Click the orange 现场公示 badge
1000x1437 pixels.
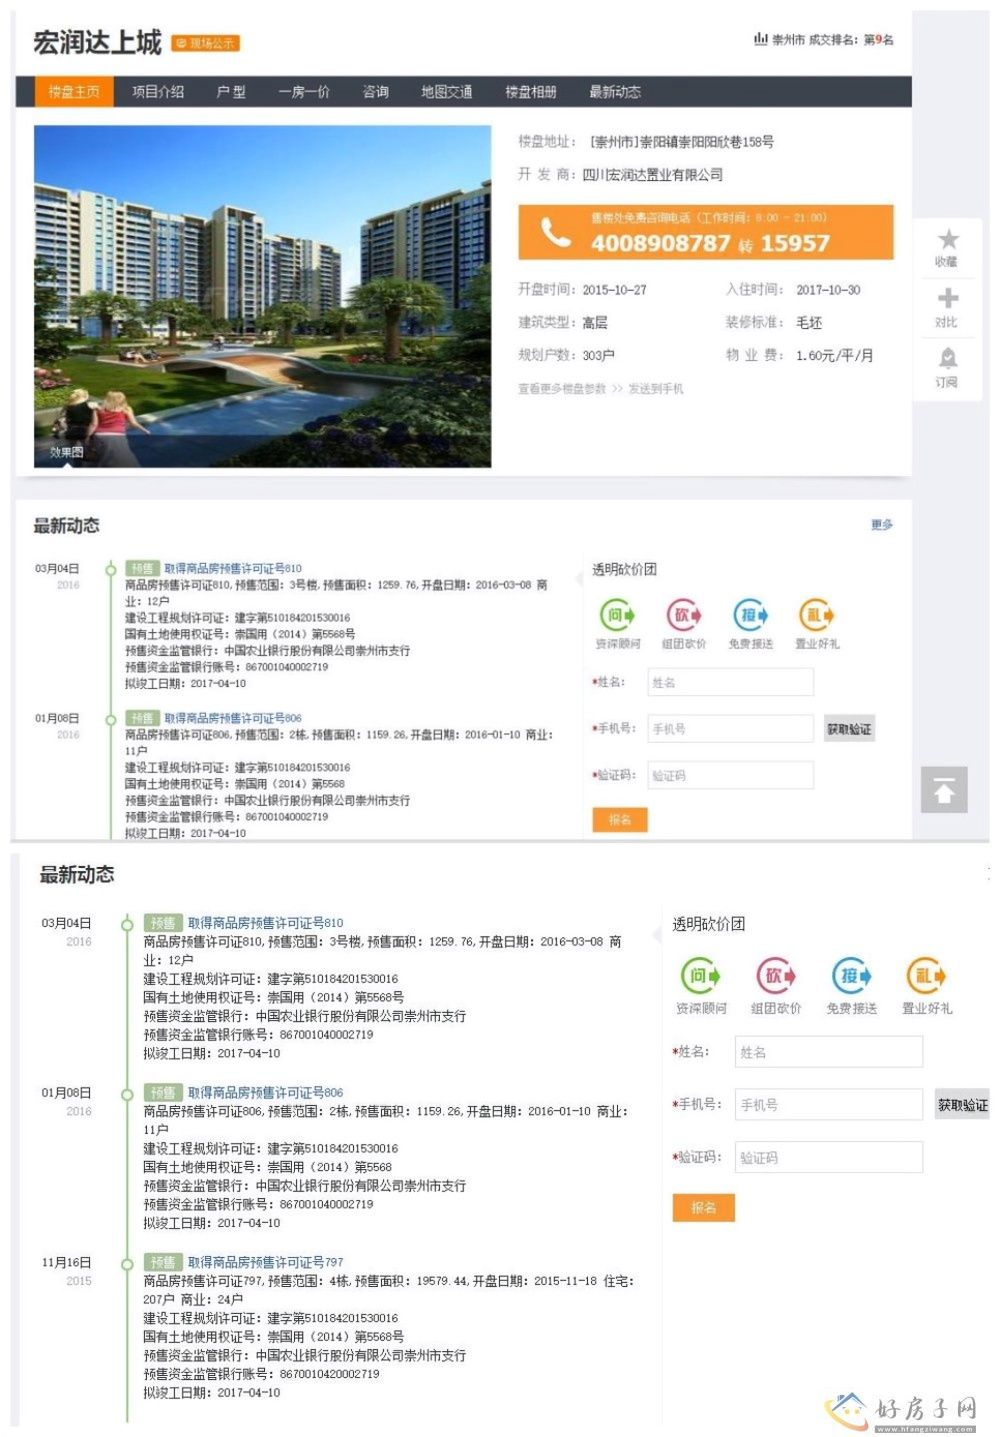pyautogui.click(x=206, y=43)
